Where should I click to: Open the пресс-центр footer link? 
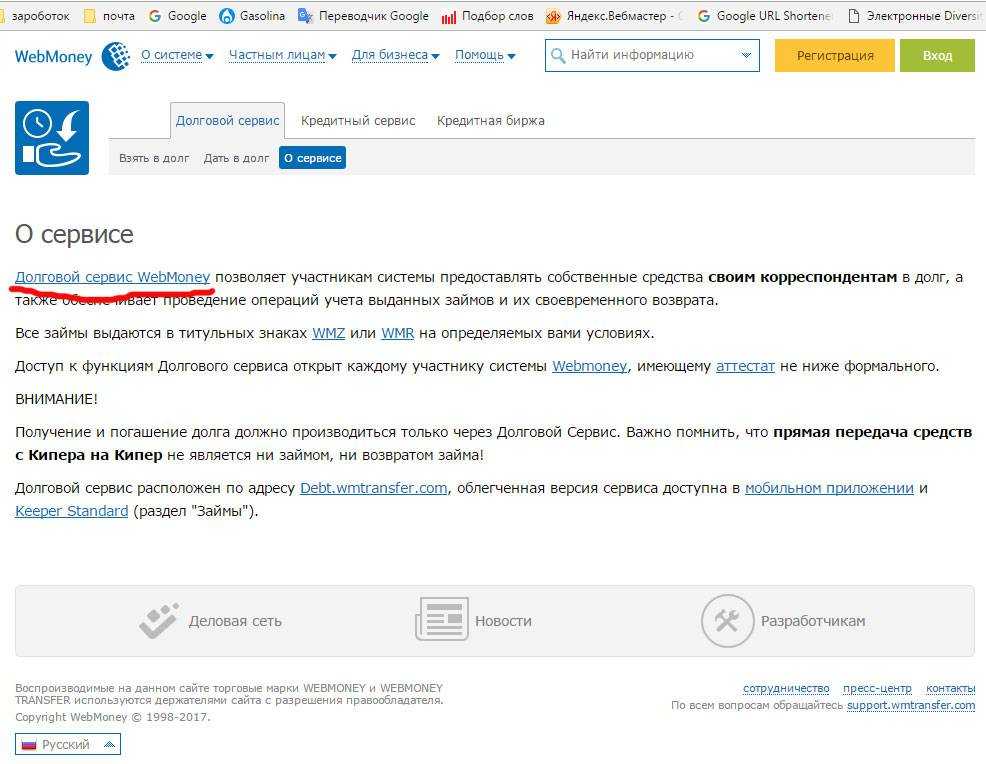click(x=877, y=689)
